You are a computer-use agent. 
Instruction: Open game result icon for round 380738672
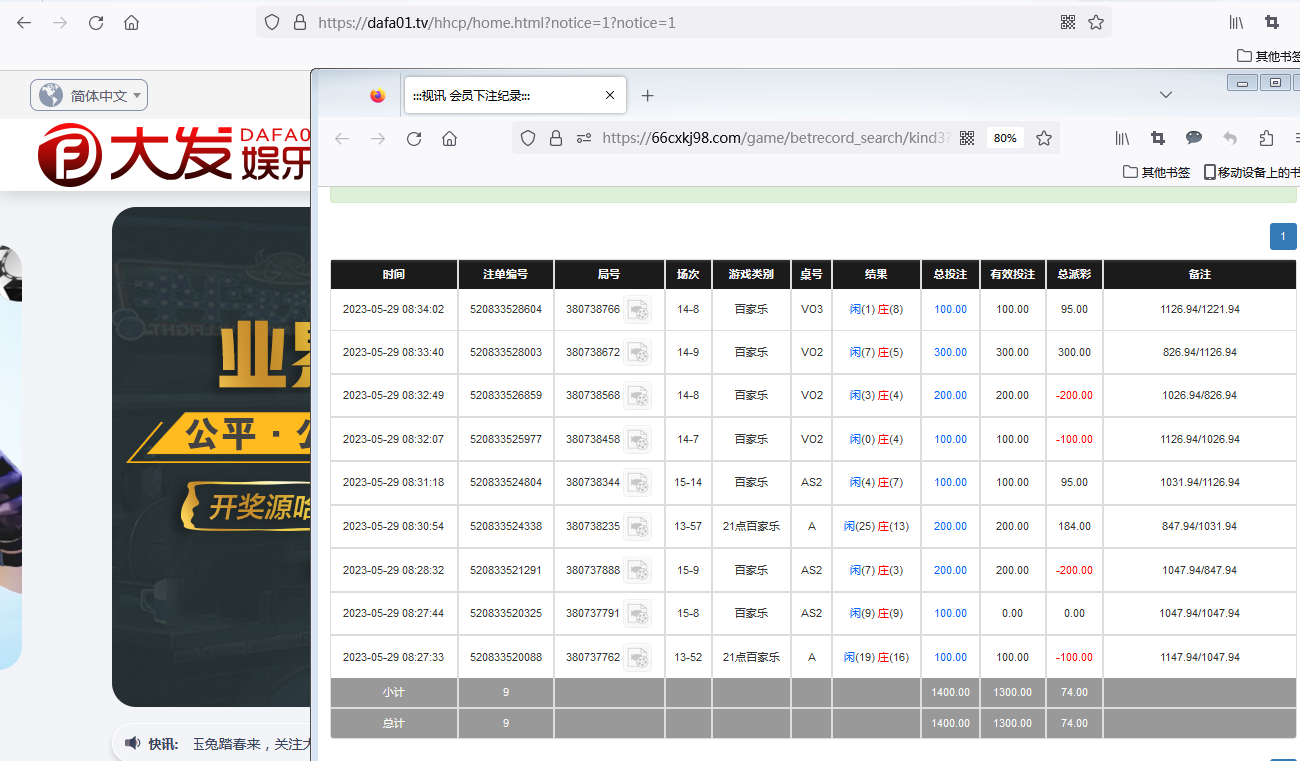coord(638,353)
